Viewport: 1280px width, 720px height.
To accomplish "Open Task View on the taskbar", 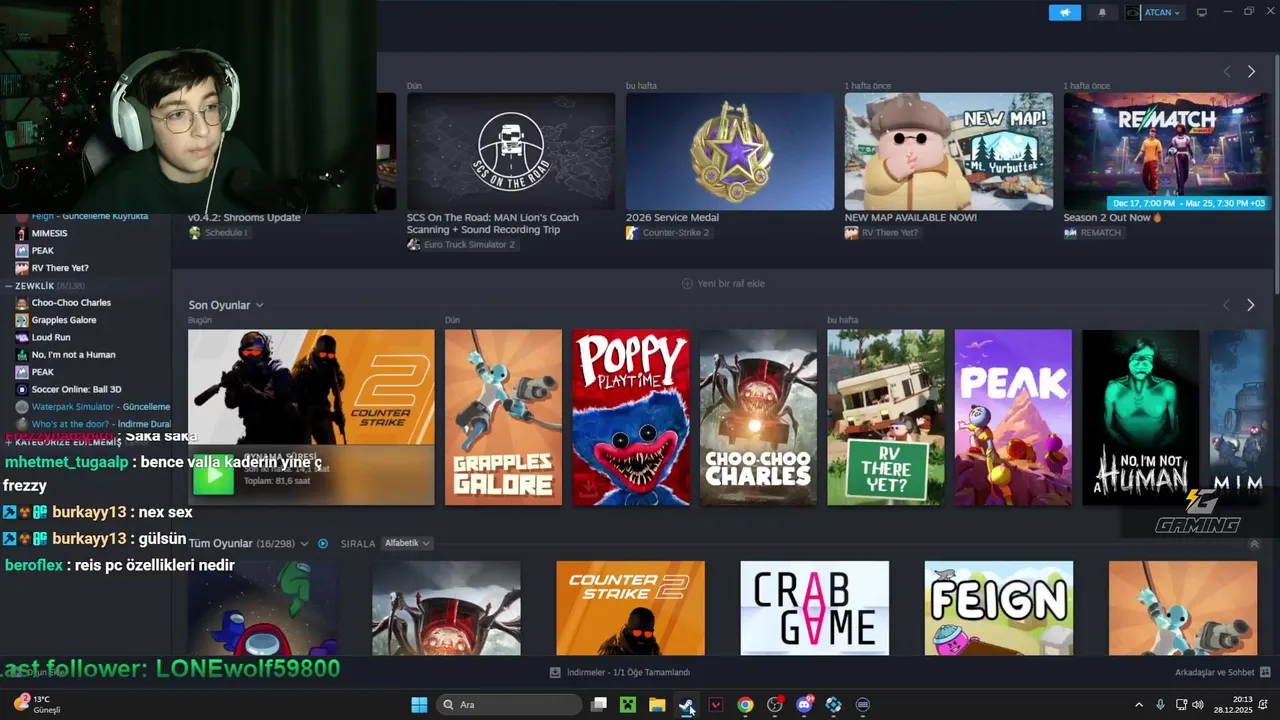I will [x=599, y=704].
